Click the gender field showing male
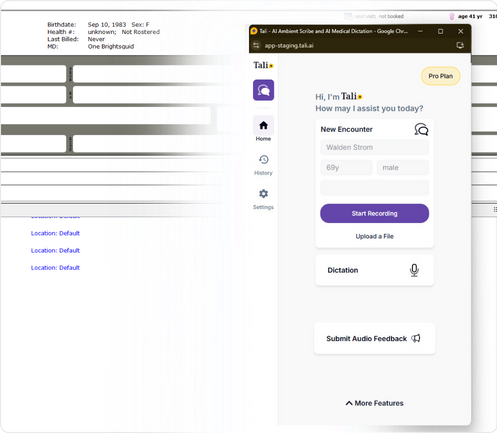 click(403, 167)
